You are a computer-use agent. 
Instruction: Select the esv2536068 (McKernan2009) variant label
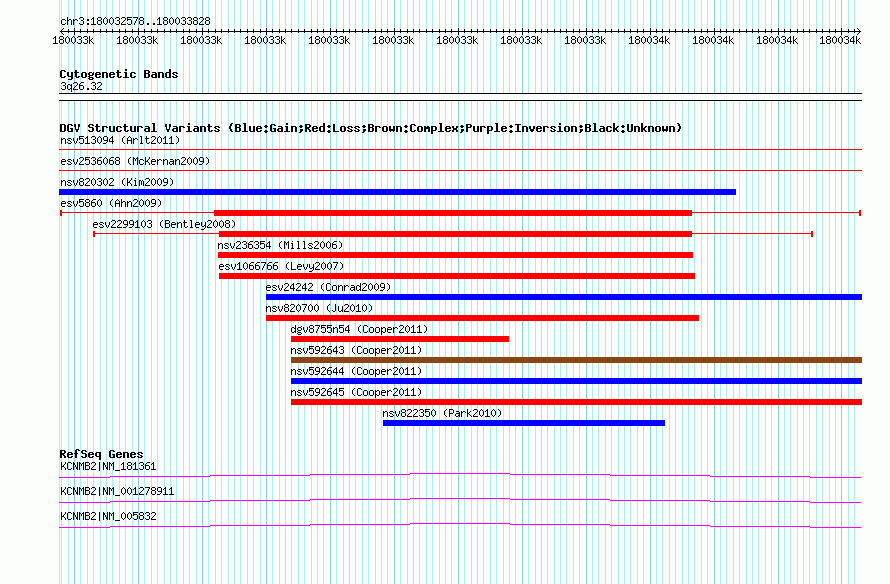pyautogui.click(x=135, y=161)
